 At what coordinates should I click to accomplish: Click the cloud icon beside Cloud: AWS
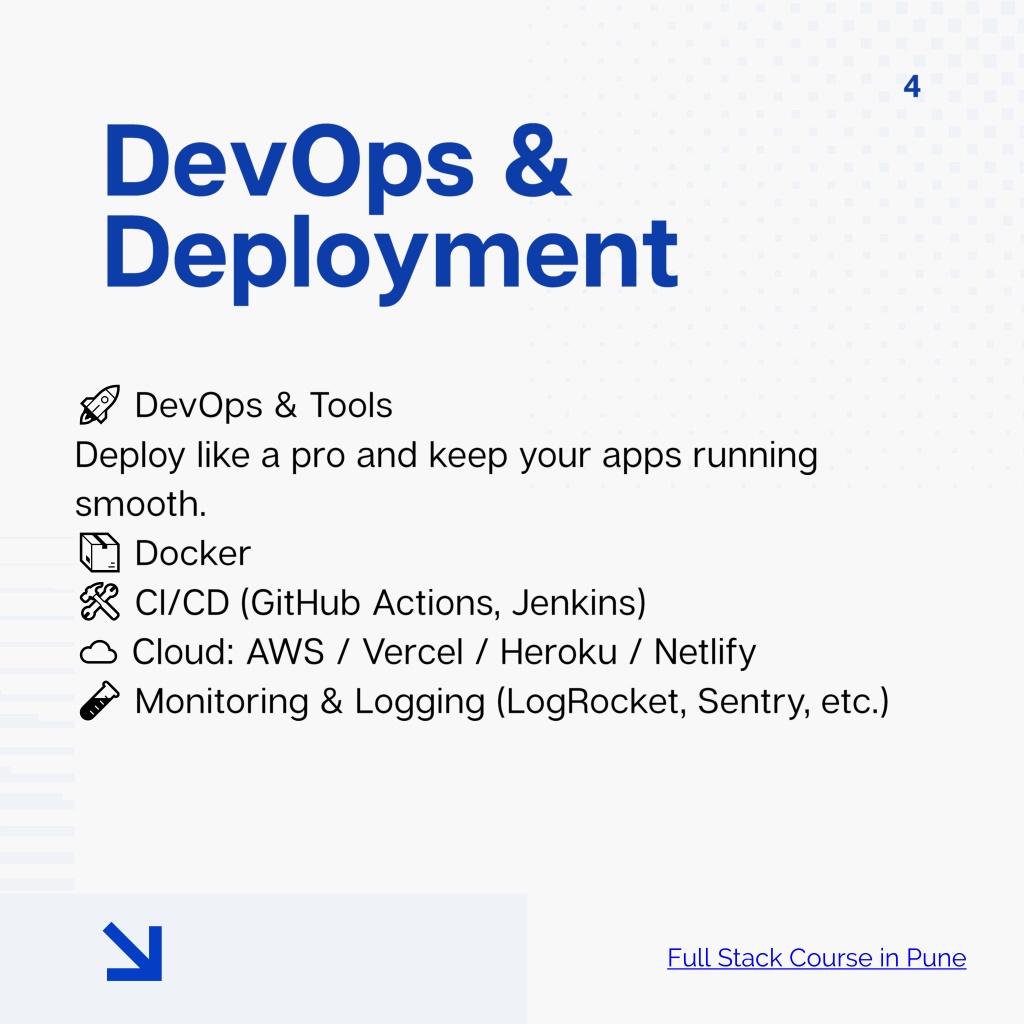tap(98, 652)
